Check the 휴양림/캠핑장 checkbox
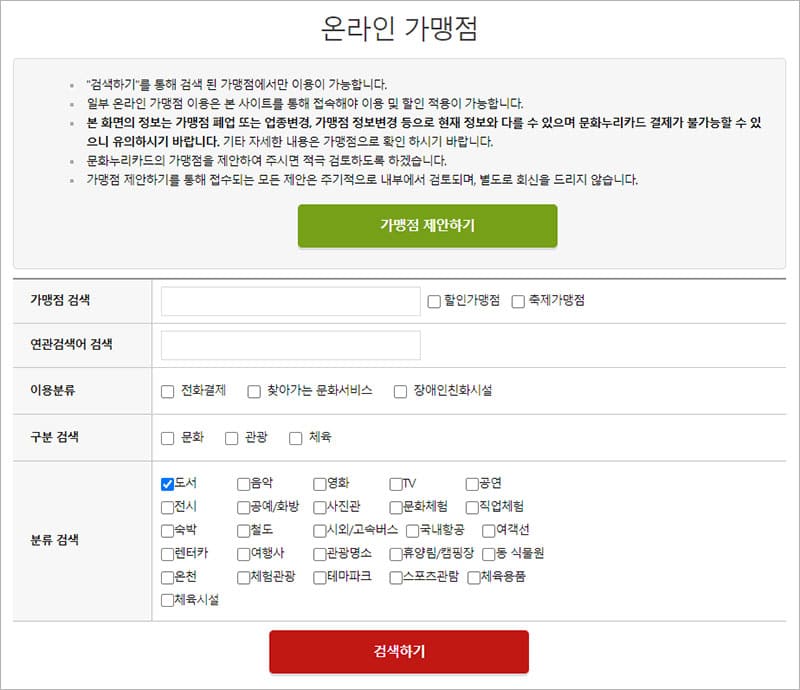The width and height of the screenshot is (800, 690). point(396,554)
